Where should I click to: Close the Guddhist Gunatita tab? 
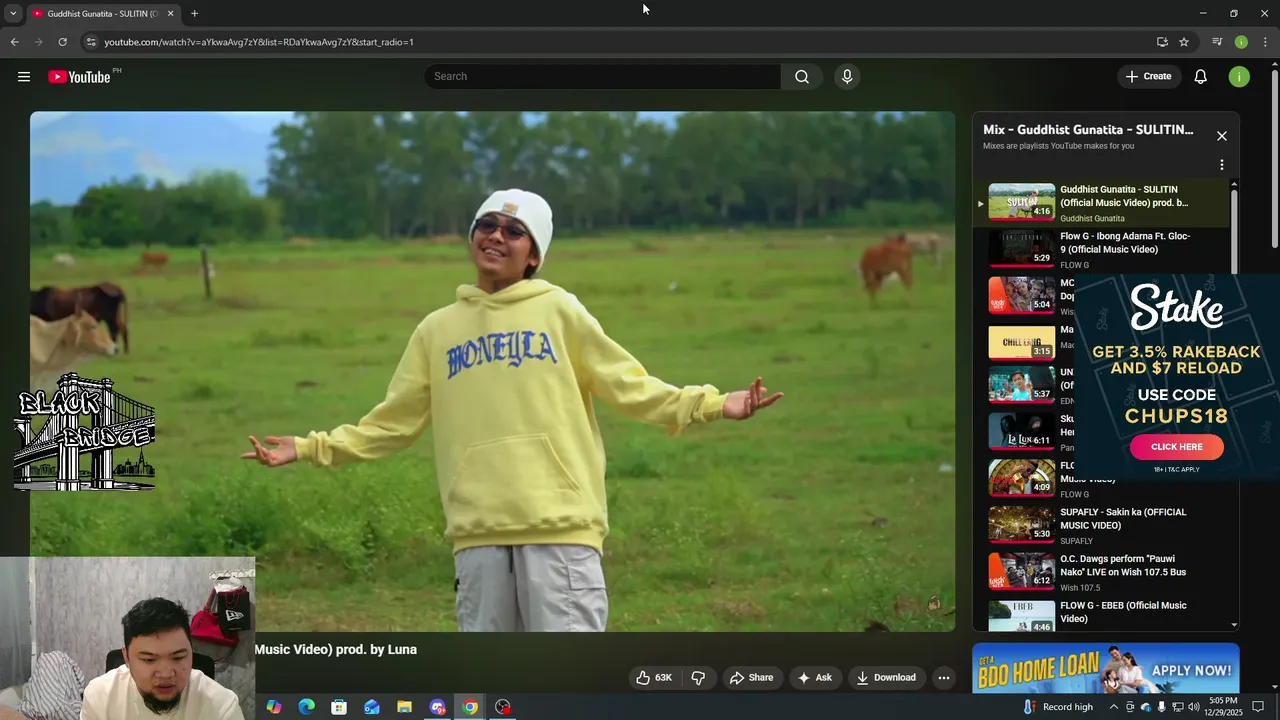[170, 14]
